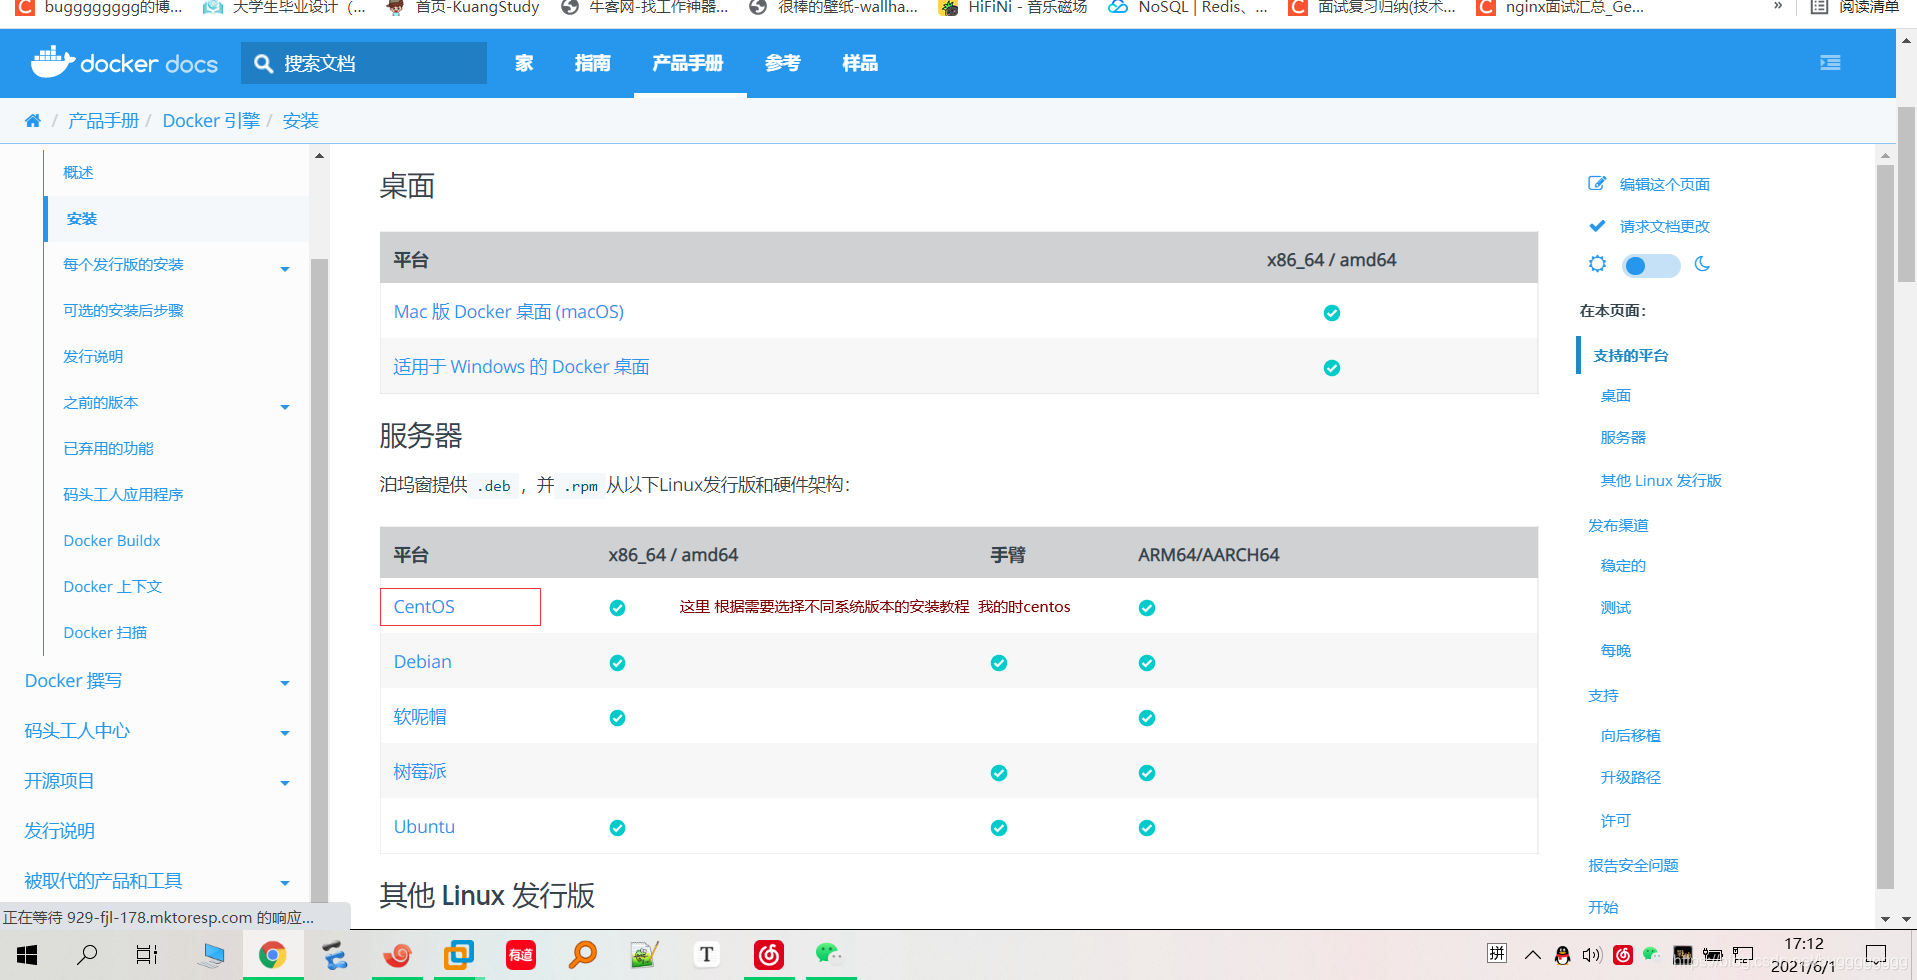Click the search magnifier icon in header
The width and height of the screenshot is (1917, 980).
pyautogui.click(x=264, y=63)
